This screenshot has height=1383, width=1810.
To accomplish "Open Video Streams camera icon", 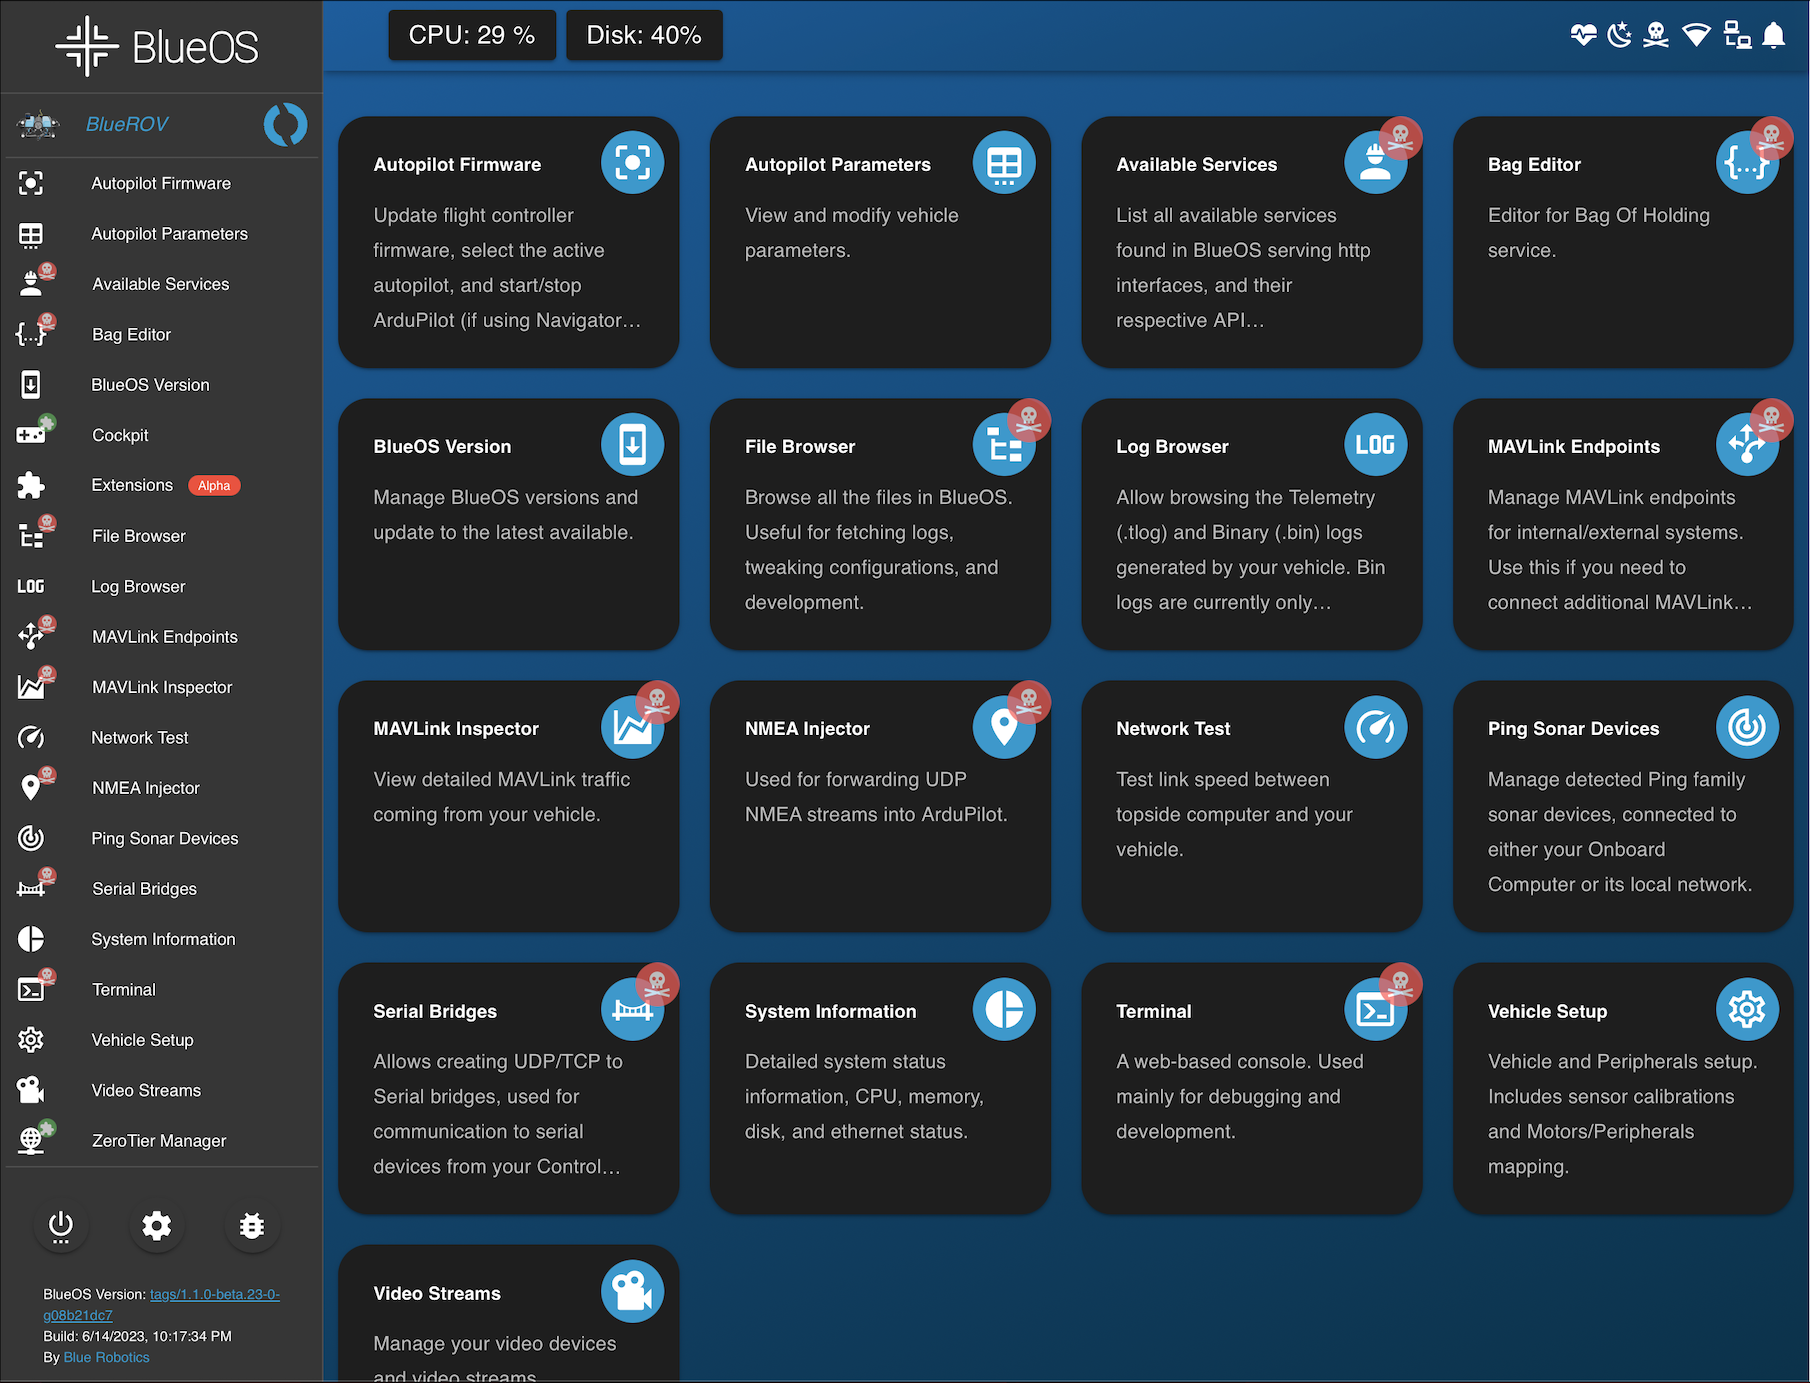I will (x=632, y=1291).
